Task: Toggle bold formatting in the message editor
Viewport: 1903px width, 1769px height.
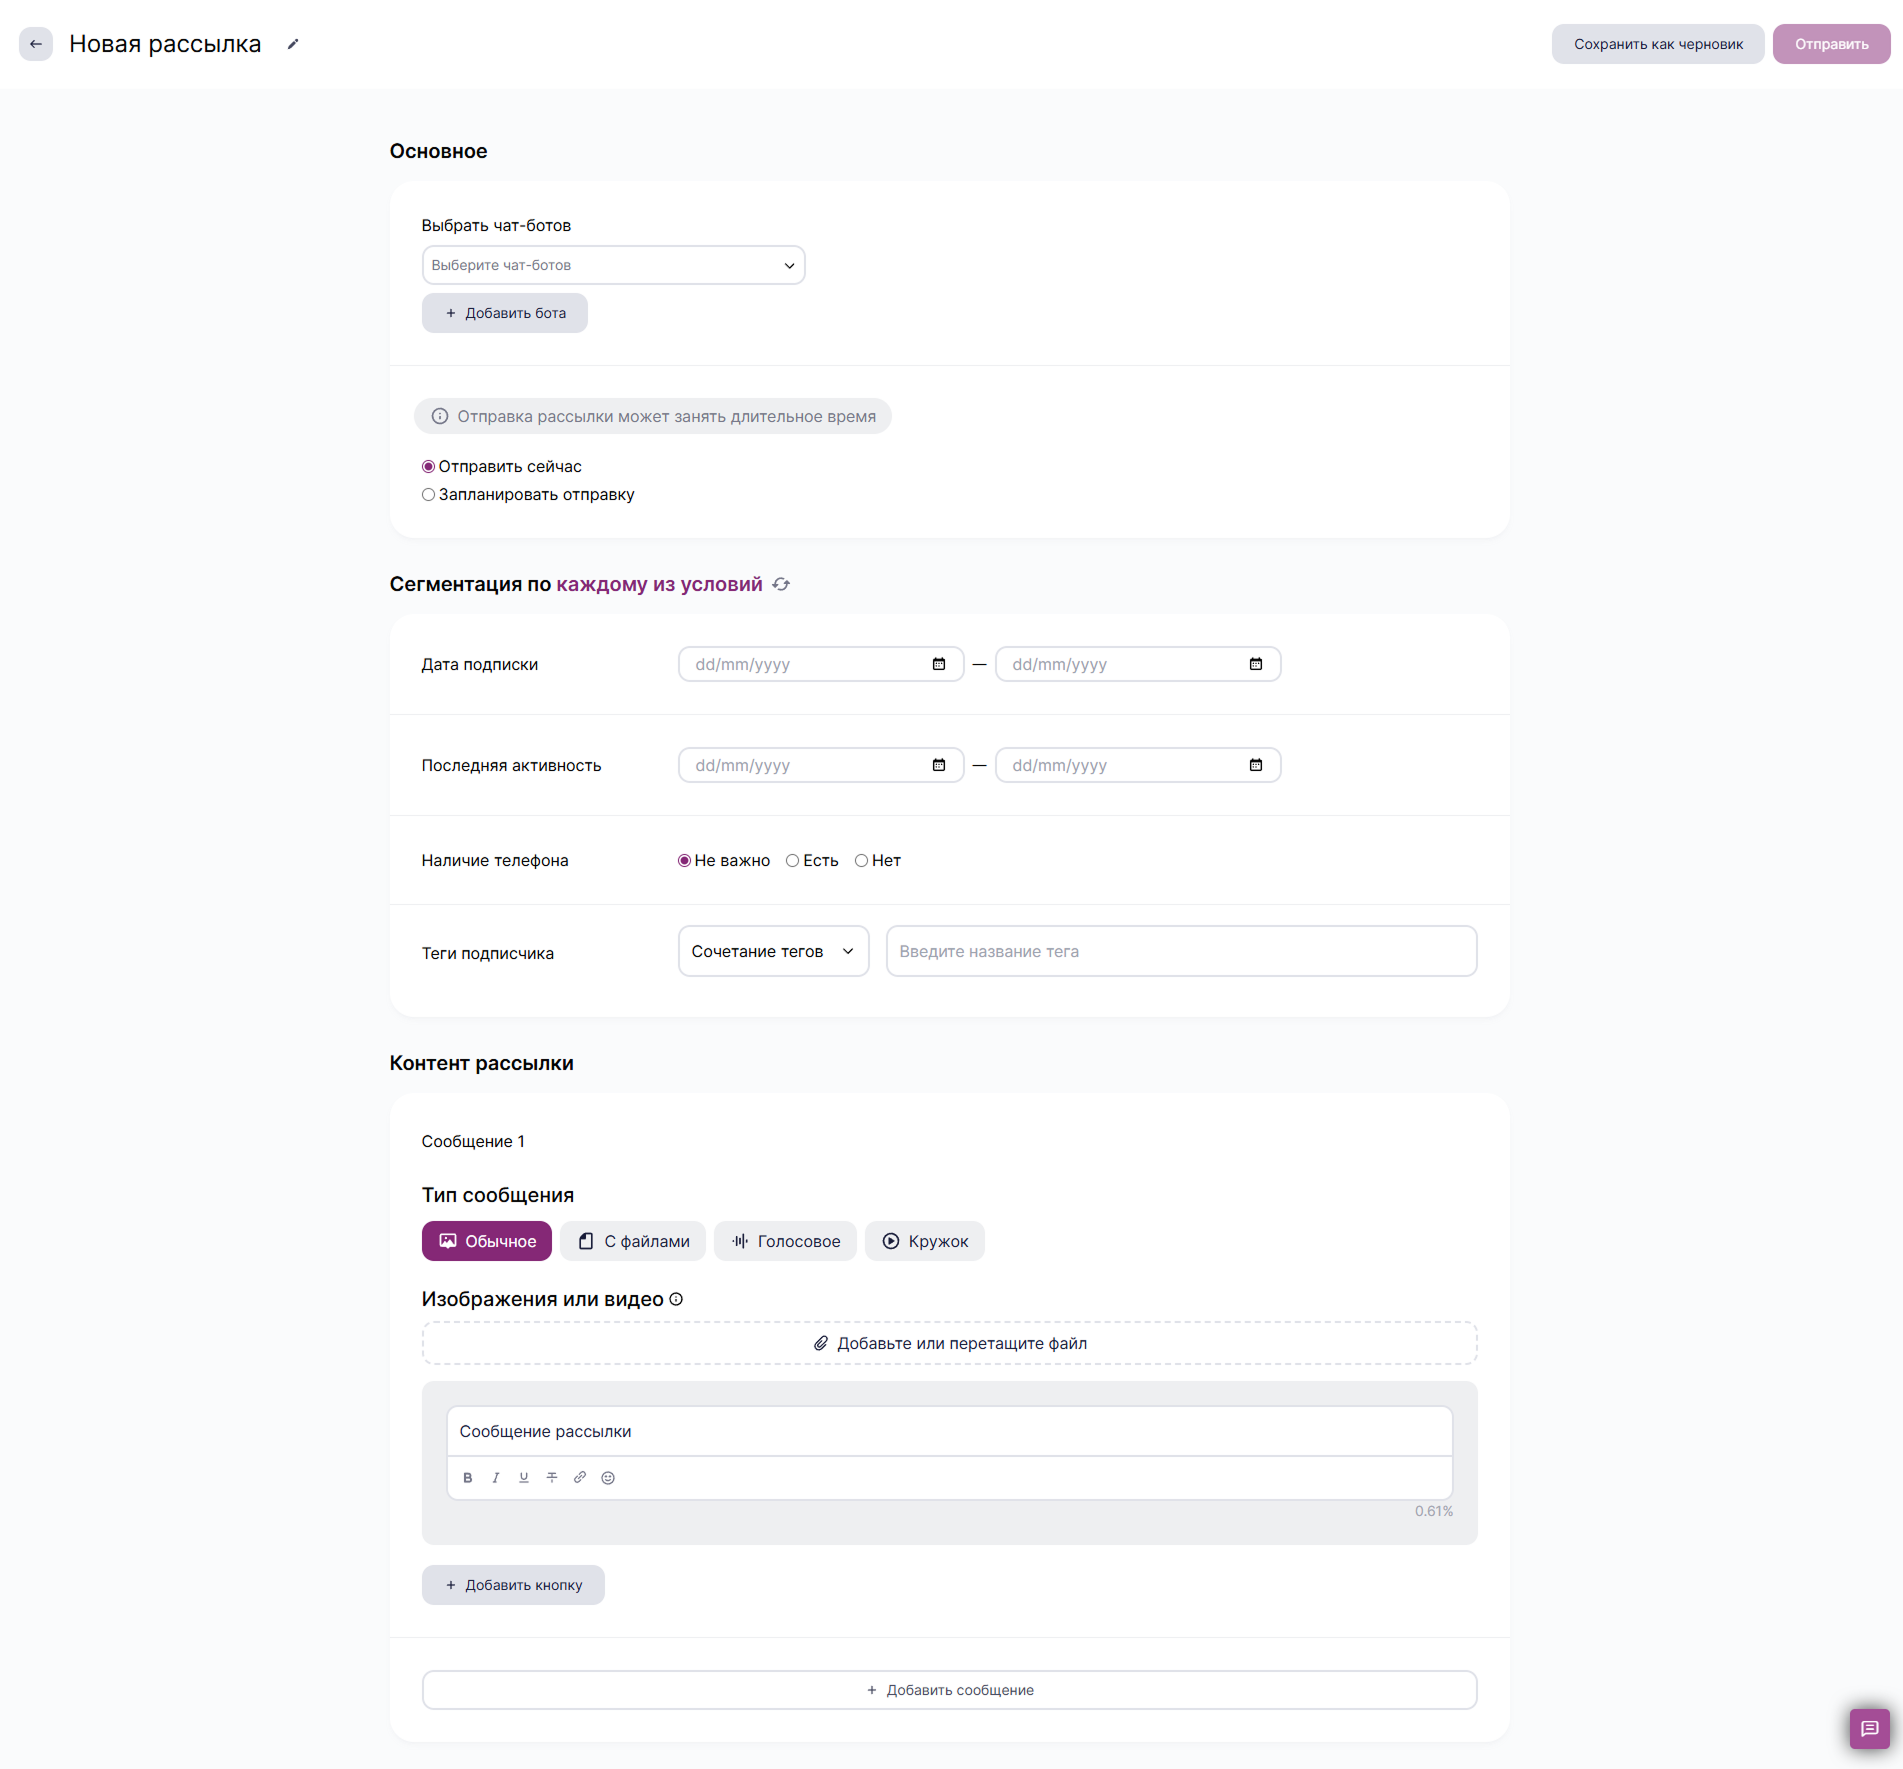Action: (x=467, y=1477)
